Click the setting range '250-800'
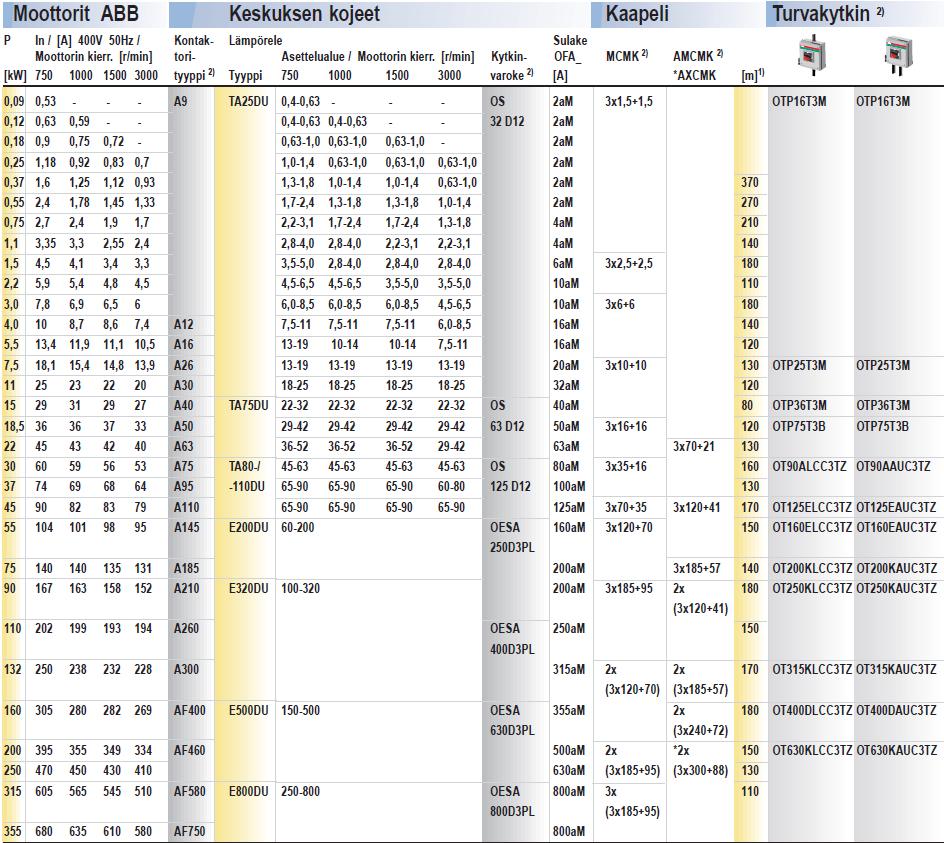 pos(300,791)
